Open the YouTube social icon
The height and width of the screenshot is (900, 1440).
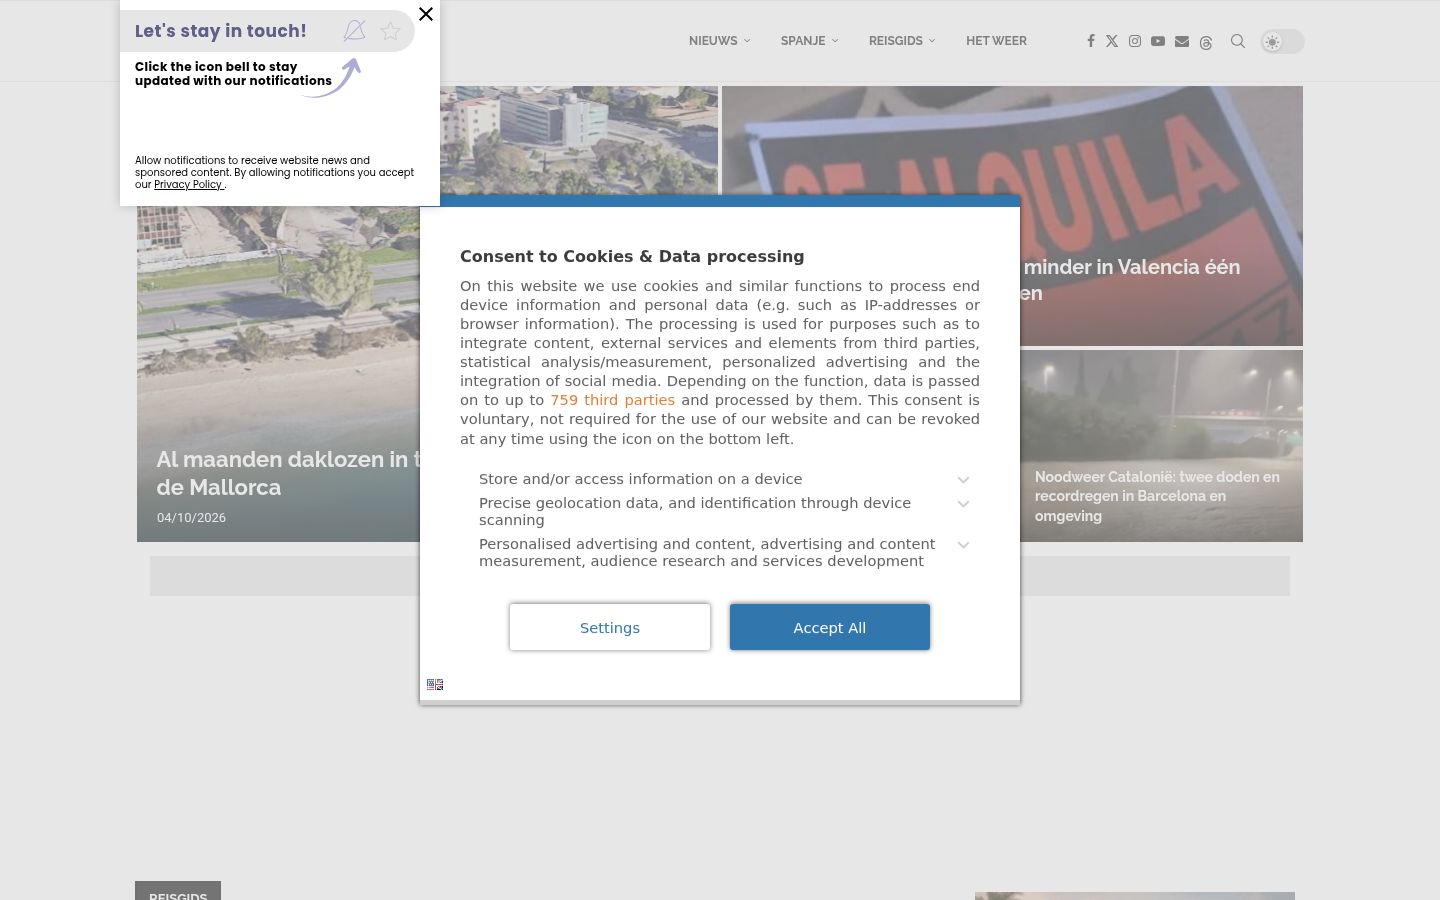pos(1158,41)
